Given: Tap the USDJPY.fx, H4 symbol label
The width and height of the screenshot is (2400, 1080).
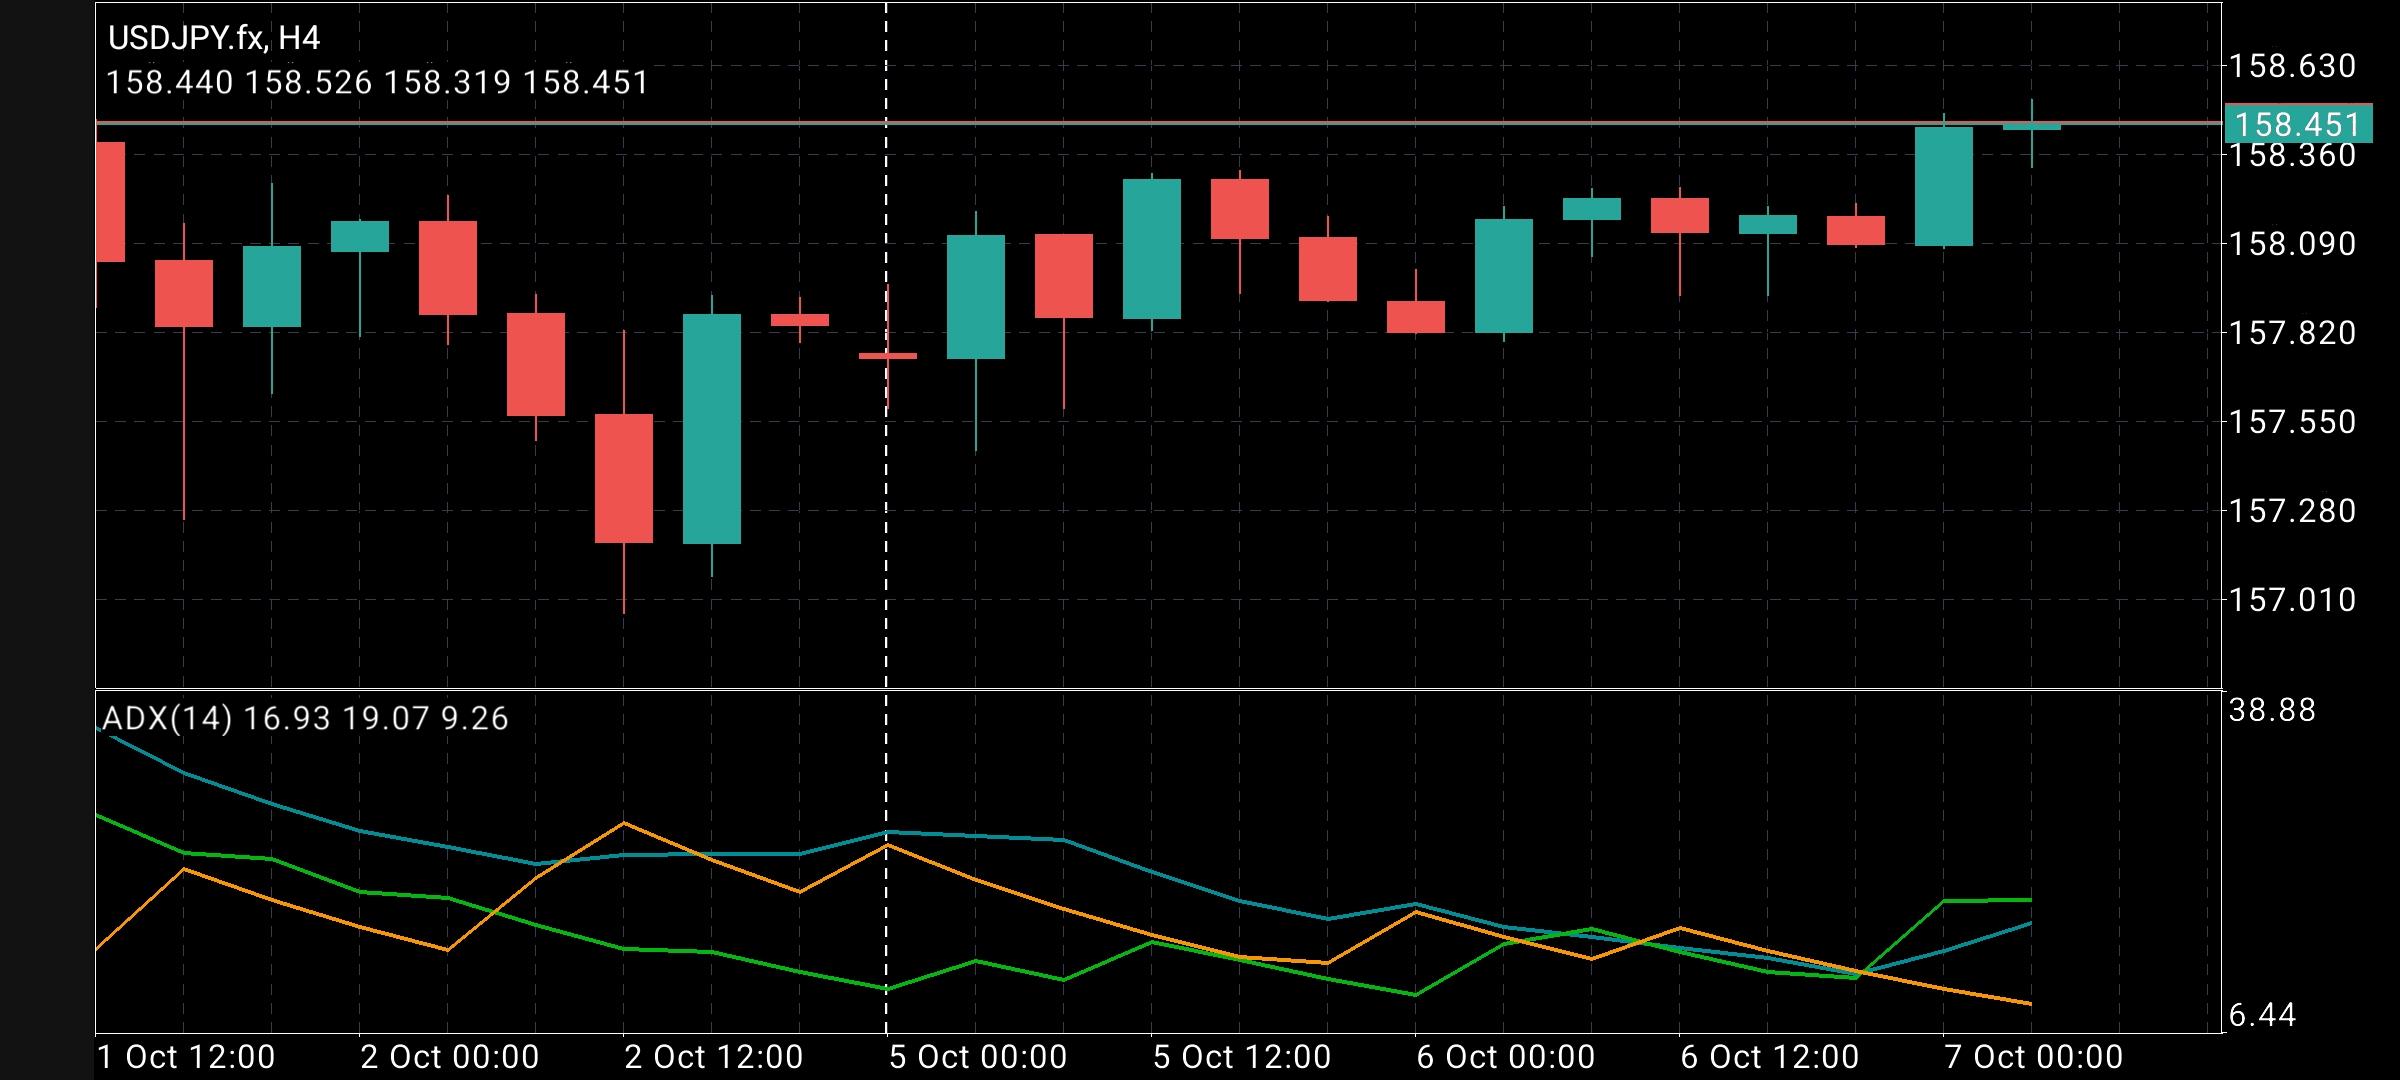Looking at the screenshot, I should pyautogui.click(x=214, y=38).
